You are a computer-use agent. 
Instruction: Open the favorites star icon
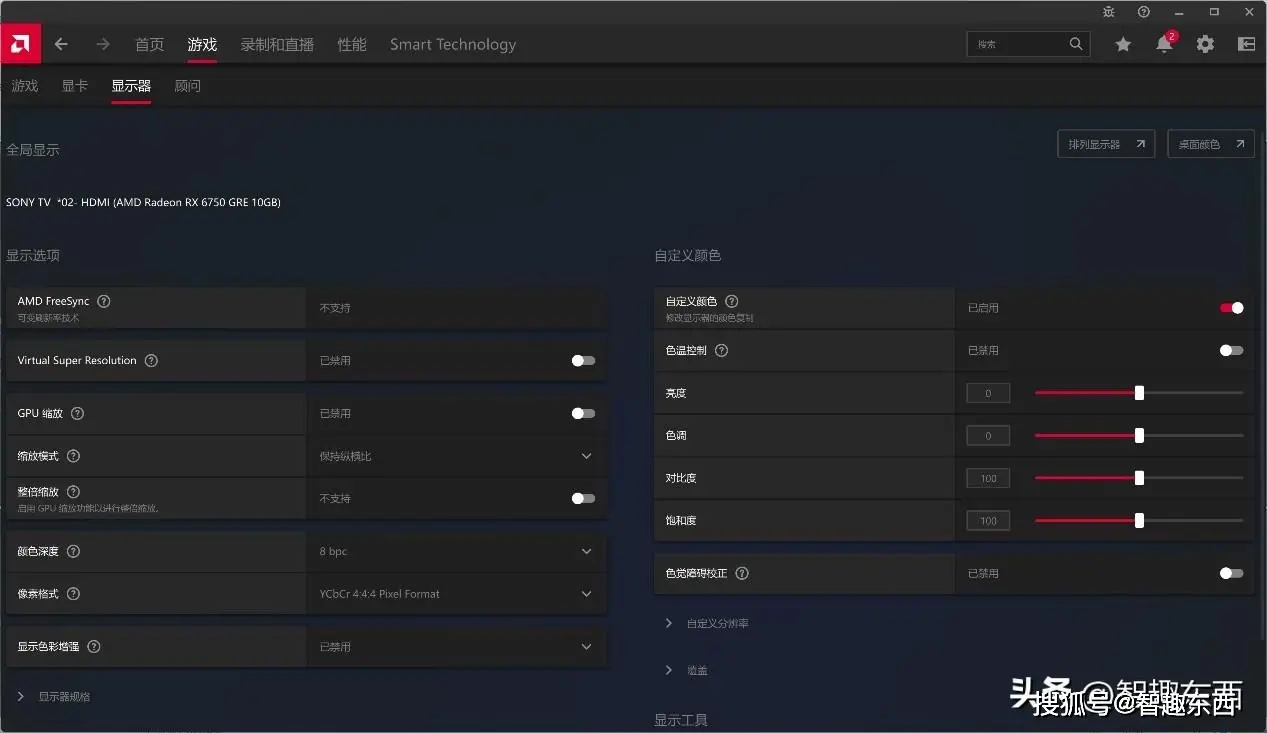point(1123,44)
